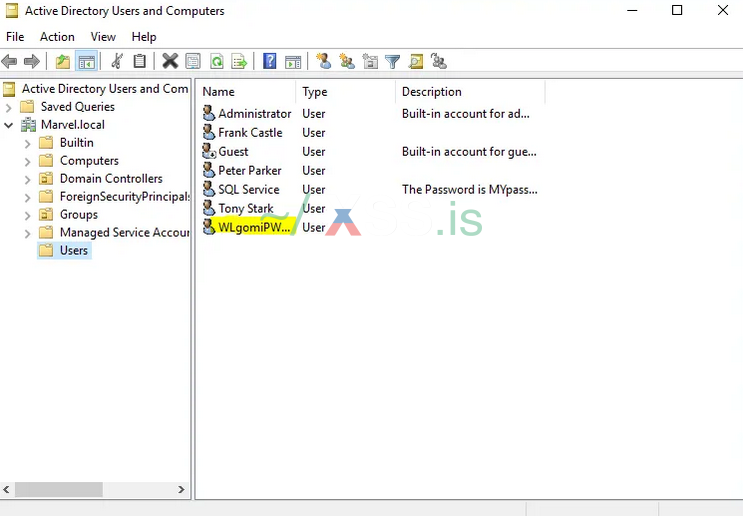The height and width of the screenshot is (516, 743).
Task: Click 'Built-in account for gue...' description
Action: [469, 152]
